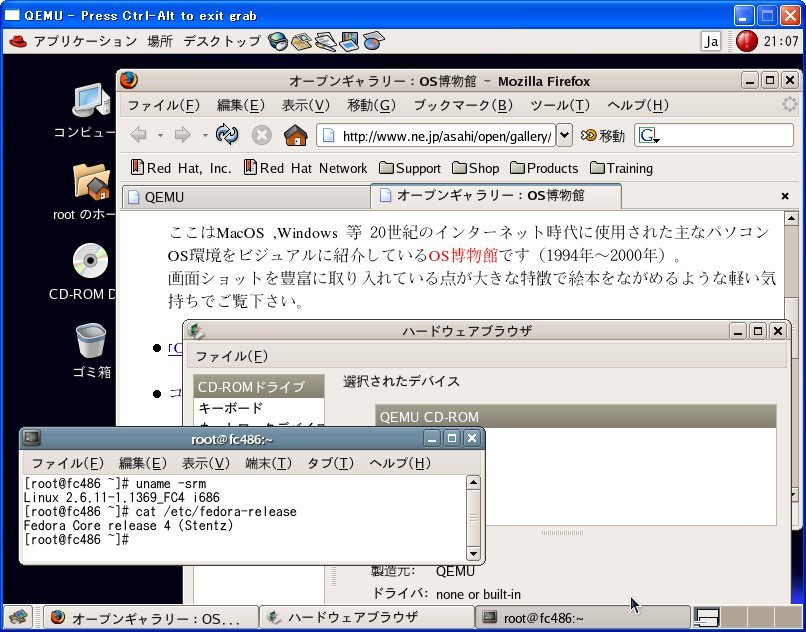Open the terminal's タブ(T) menu
Screen dimensions: 806x632
(x=331, y=463)
